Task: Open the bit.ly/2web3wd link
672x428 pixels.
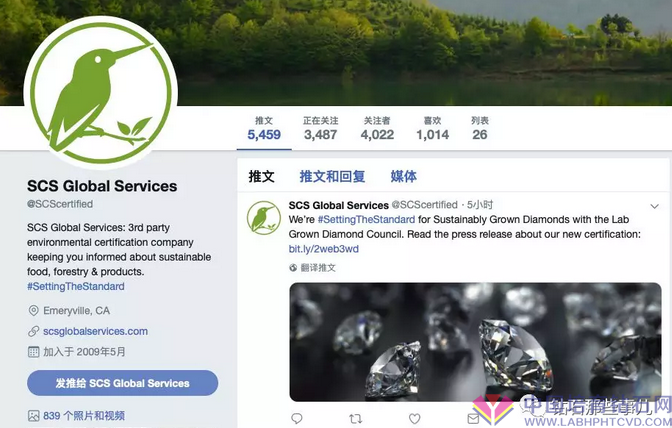Action: pyautogui.click(x=324, y=249)
